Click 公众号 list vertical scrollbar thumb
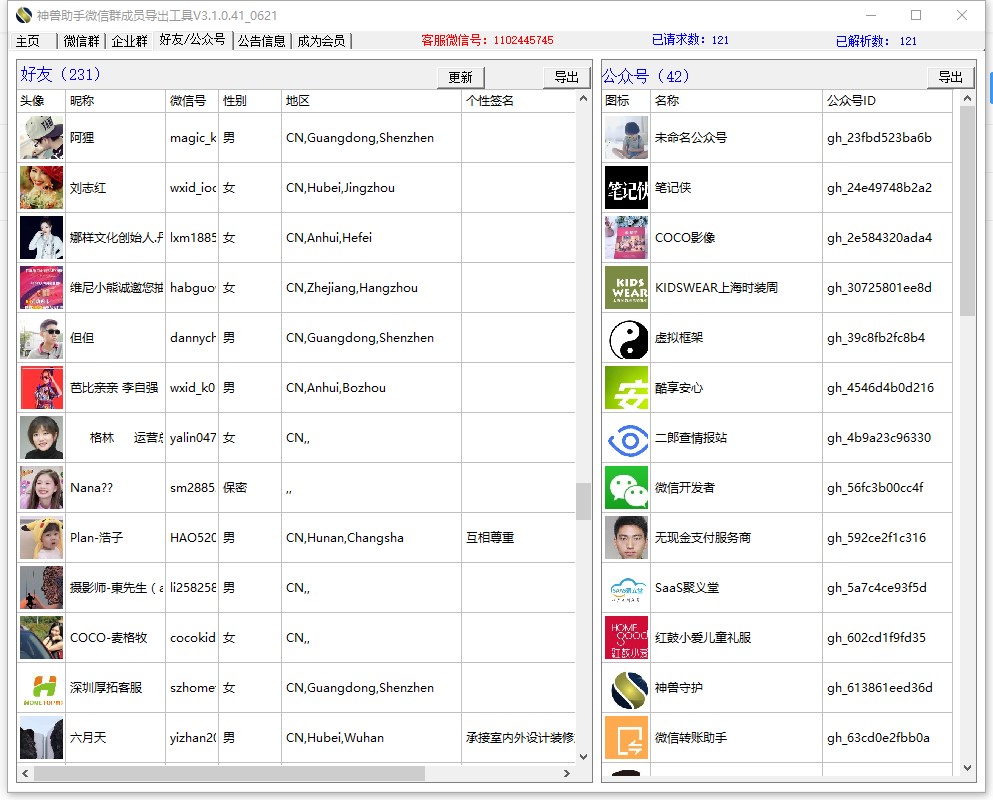This screenshot has width=993, height=800. (x=967, y=211)
